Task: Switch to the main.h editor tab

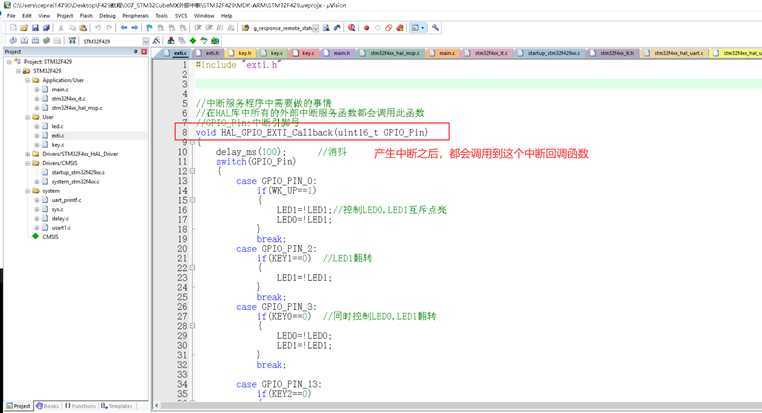Action: coord(337,52)
